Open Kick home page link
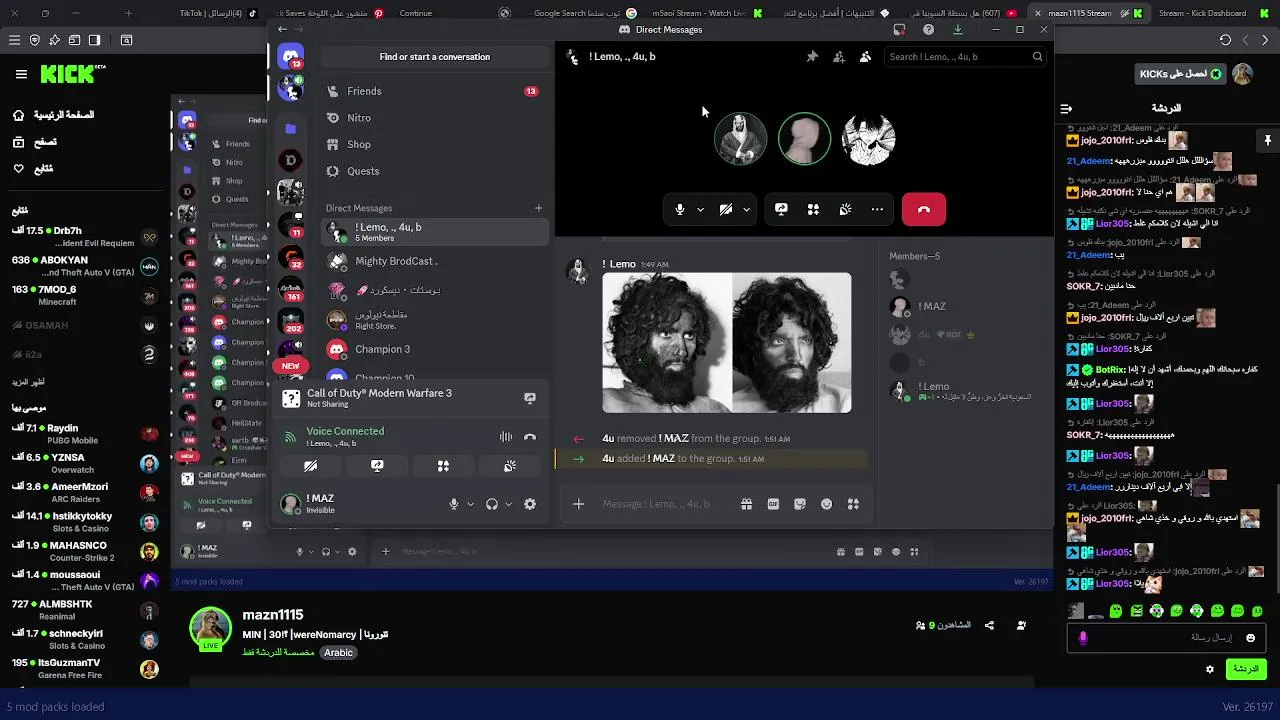1280x720 pixels. (x=54, y=115)
